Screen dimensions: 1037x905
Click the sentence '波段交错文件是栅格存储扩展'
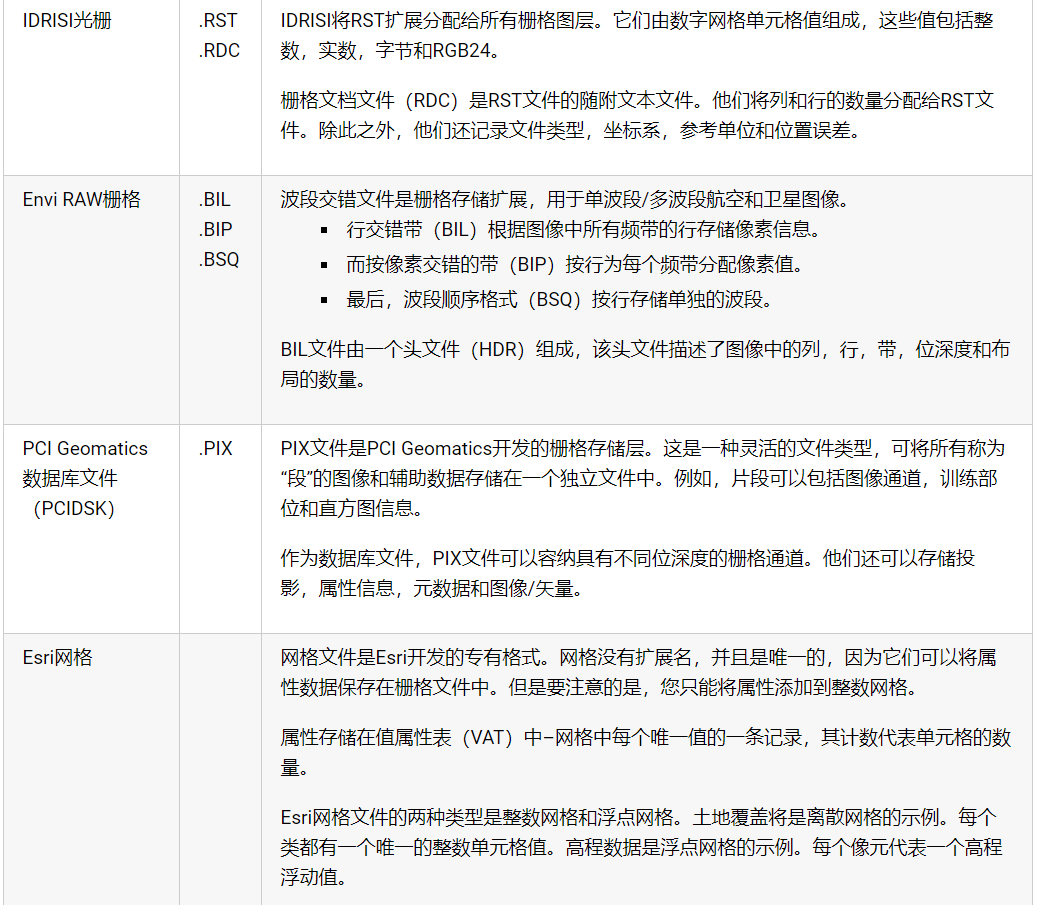coord(565,199)
